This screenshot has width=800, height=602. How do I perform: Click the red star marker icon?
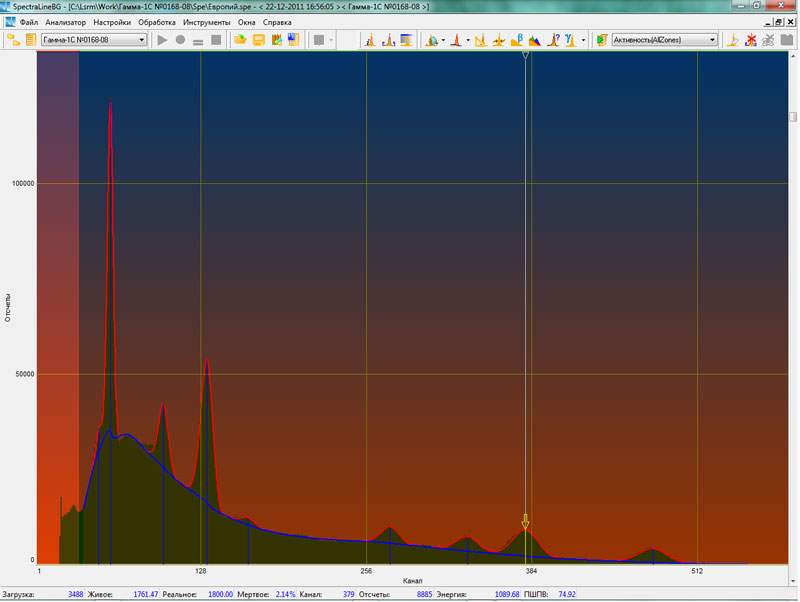tap(750, 40)
